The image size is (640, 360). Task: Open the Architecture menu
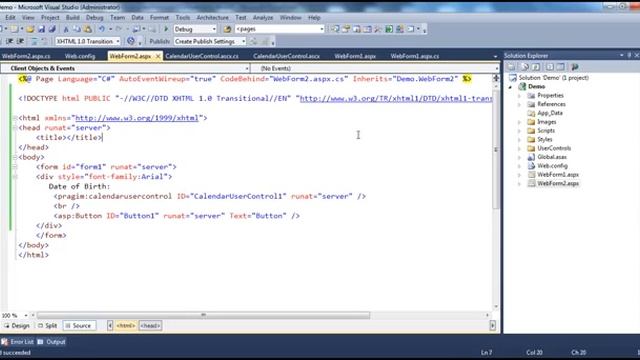click(x=212, y=18)
